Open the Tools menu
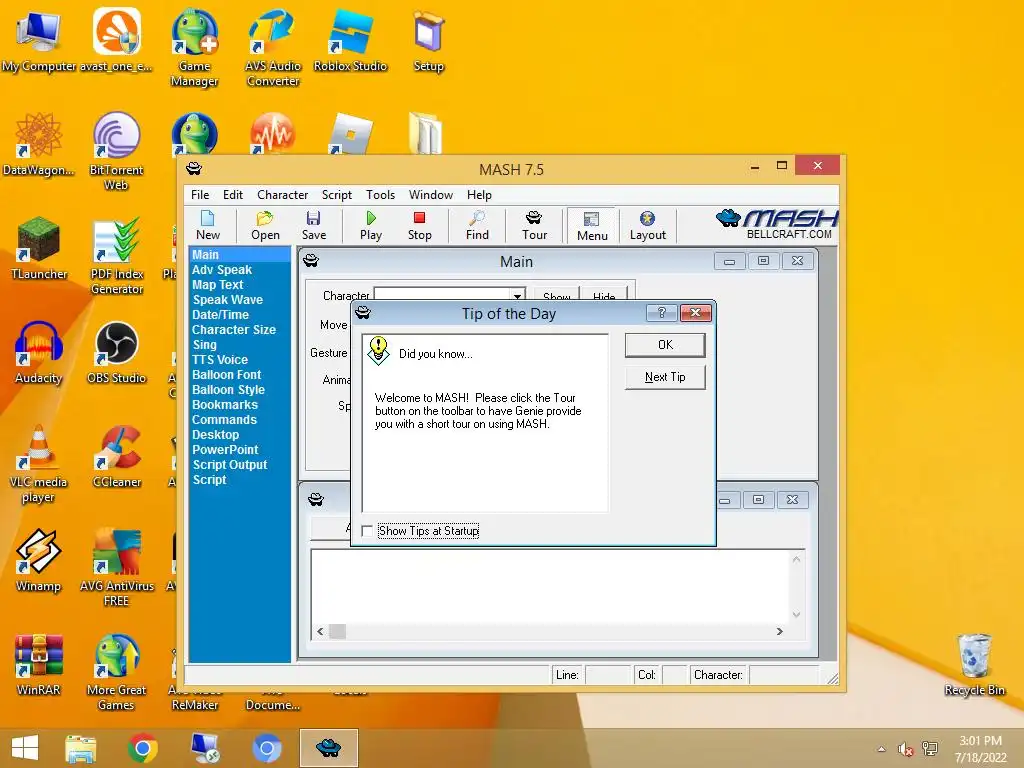The height and width of the screenshot is (768, 1024). pyautogui.click(x=380, y=195)
